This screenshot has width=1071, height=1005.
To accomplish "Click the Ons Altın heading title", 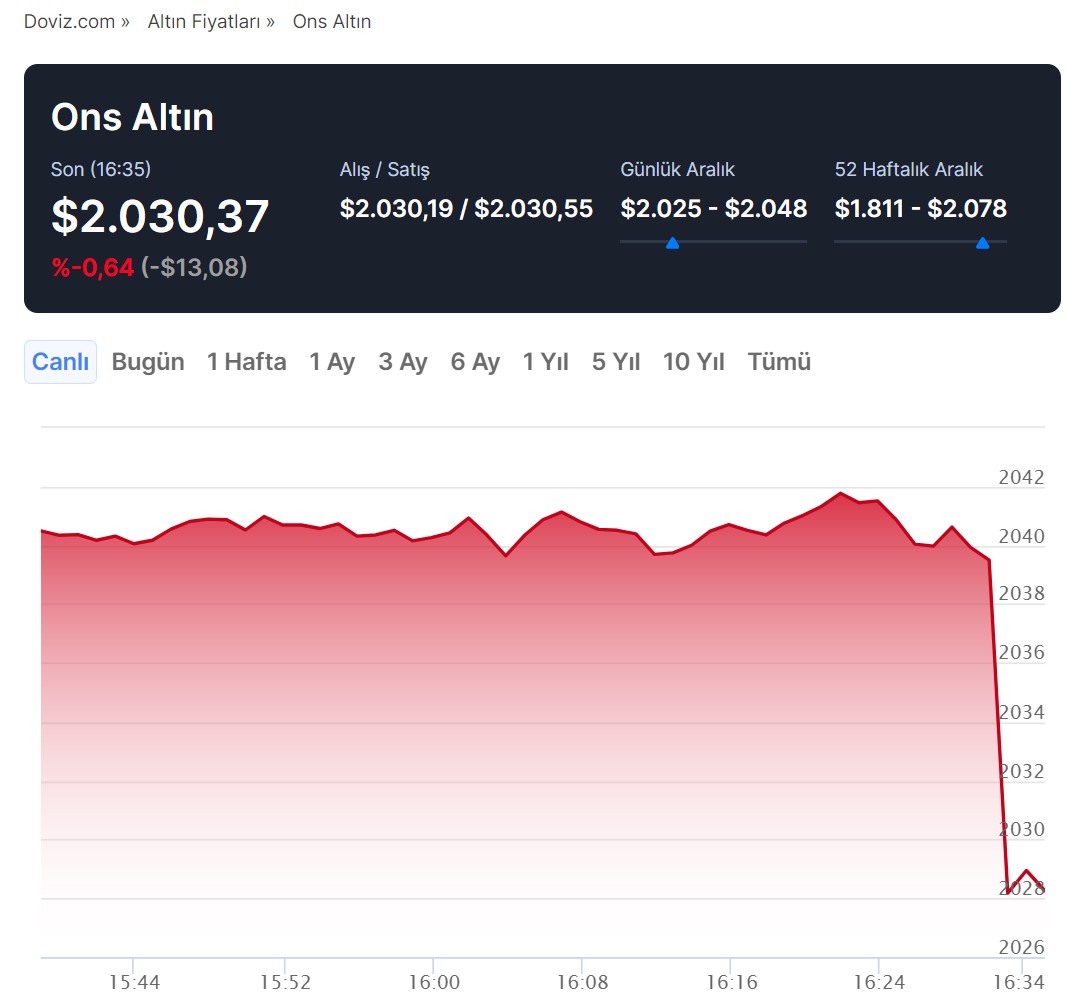I will pyautogui.click(x=132, y=117).
